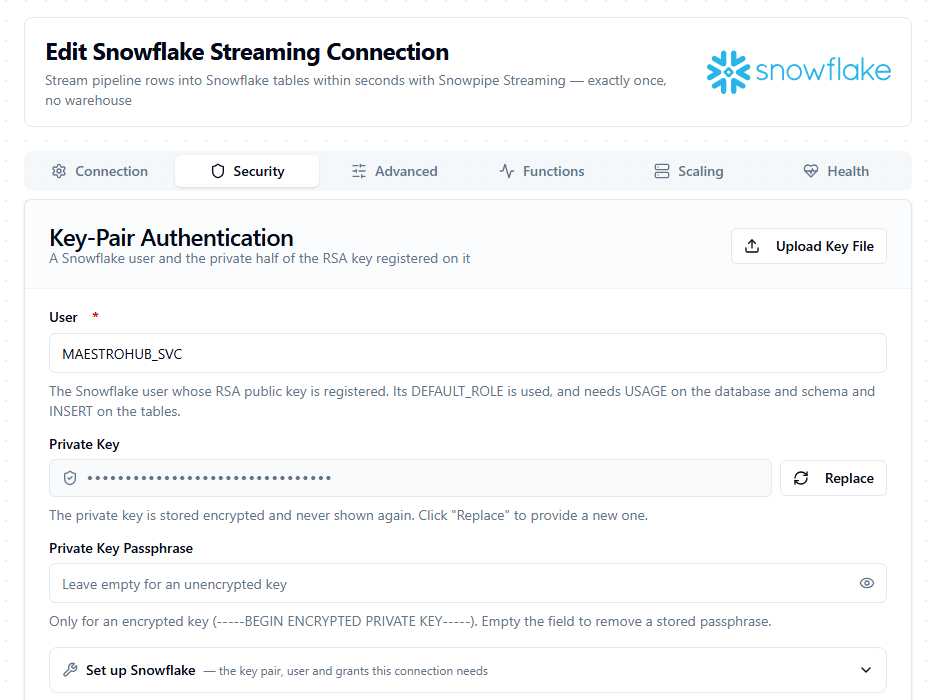Show passphrase with the eye icon
The height and width of the screenshot is (700, 936).
pos(867,583)
